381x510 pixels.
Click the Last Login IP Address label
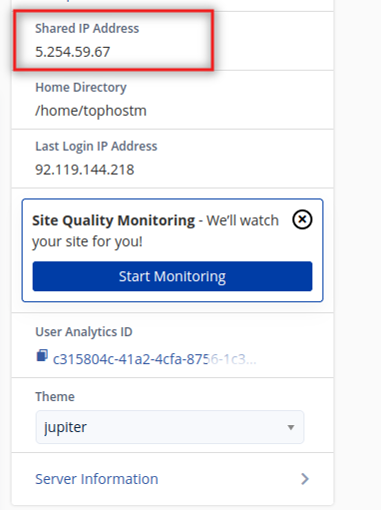96,147
